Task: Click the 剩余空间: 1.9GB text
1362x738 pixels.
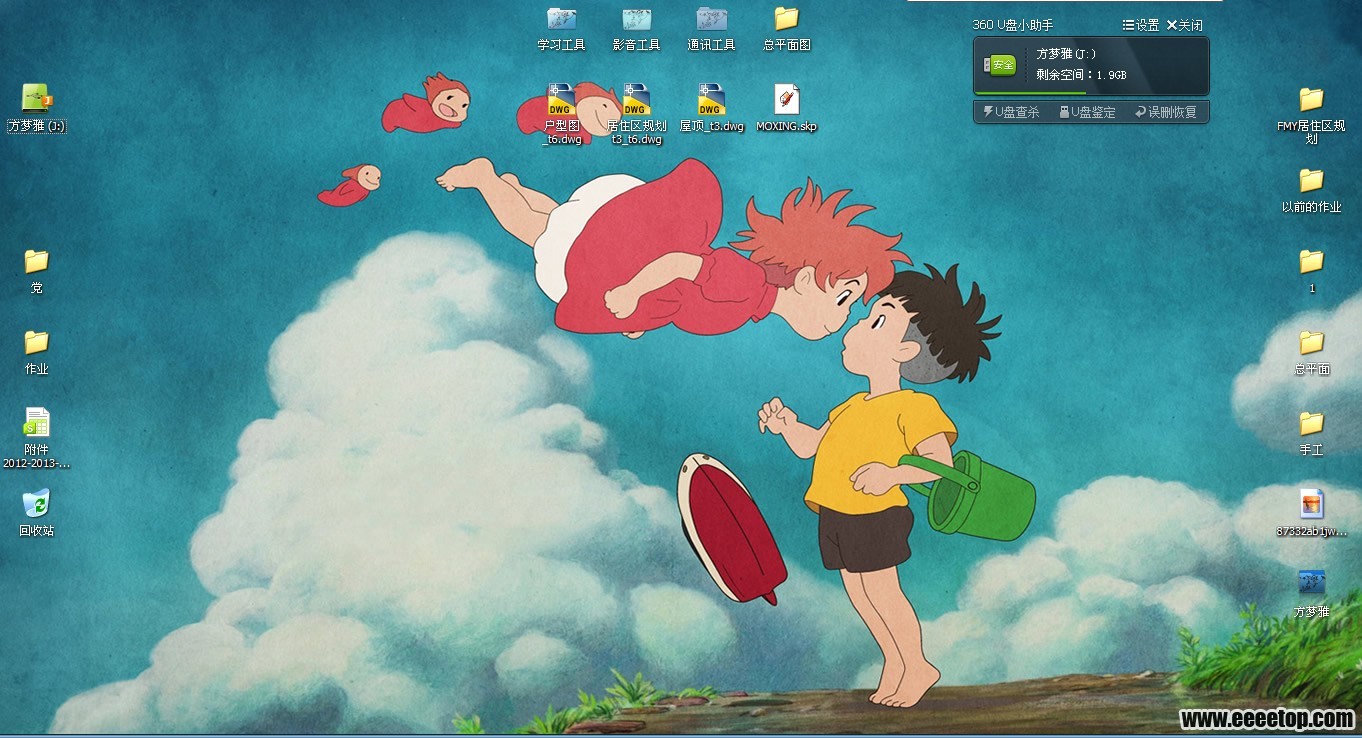Action: pyautogui.click(x=1081, y=75)
